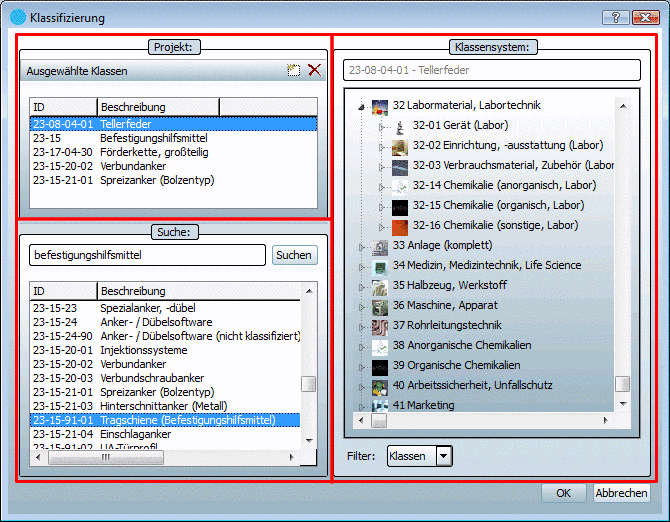Select tree item 36 Maschine, Apparat
The image size is (670, 522).
445,305
